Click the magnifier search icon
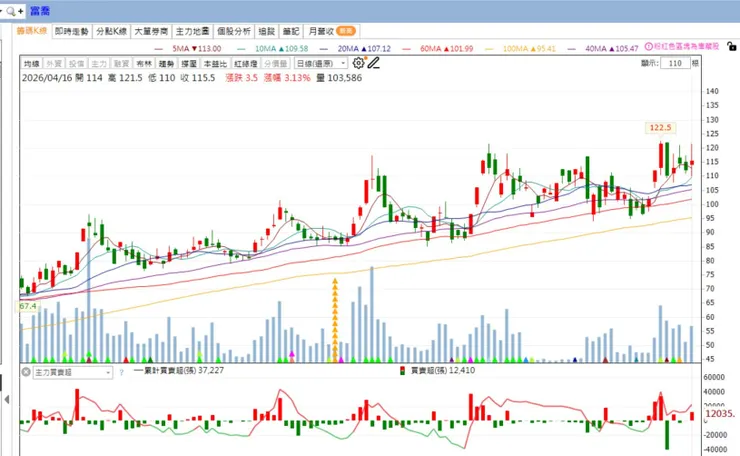The width and height of the screenshot is (740, 456). [x=11, y=11]
